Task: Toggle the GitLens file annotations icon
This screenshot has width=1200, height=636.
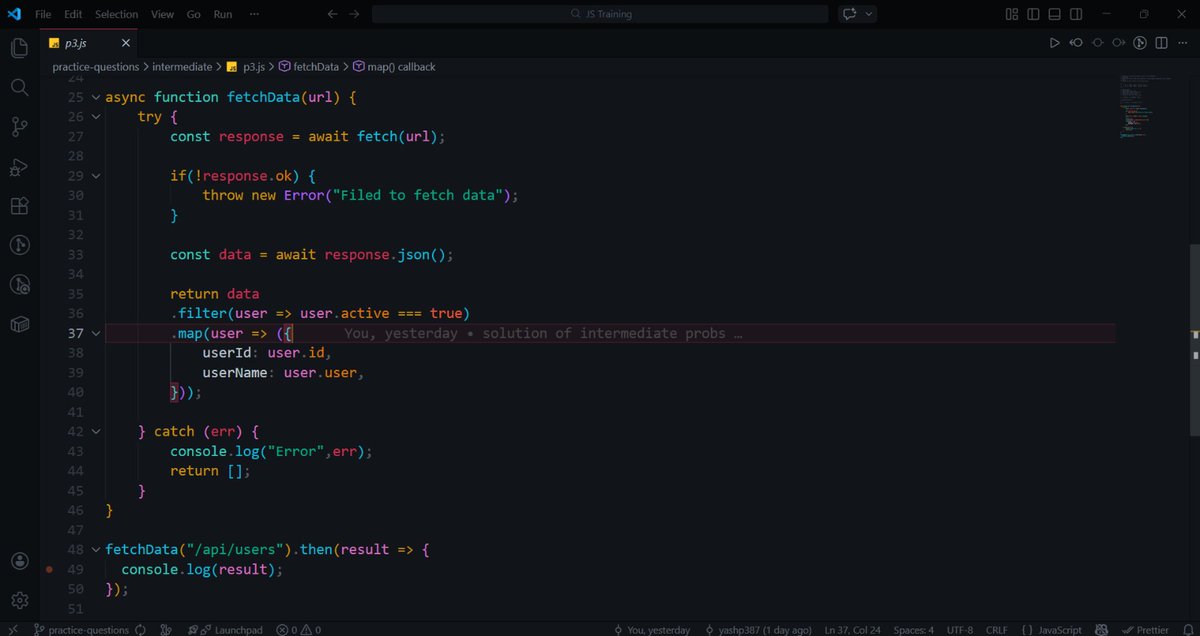Action: point(1140,43)
